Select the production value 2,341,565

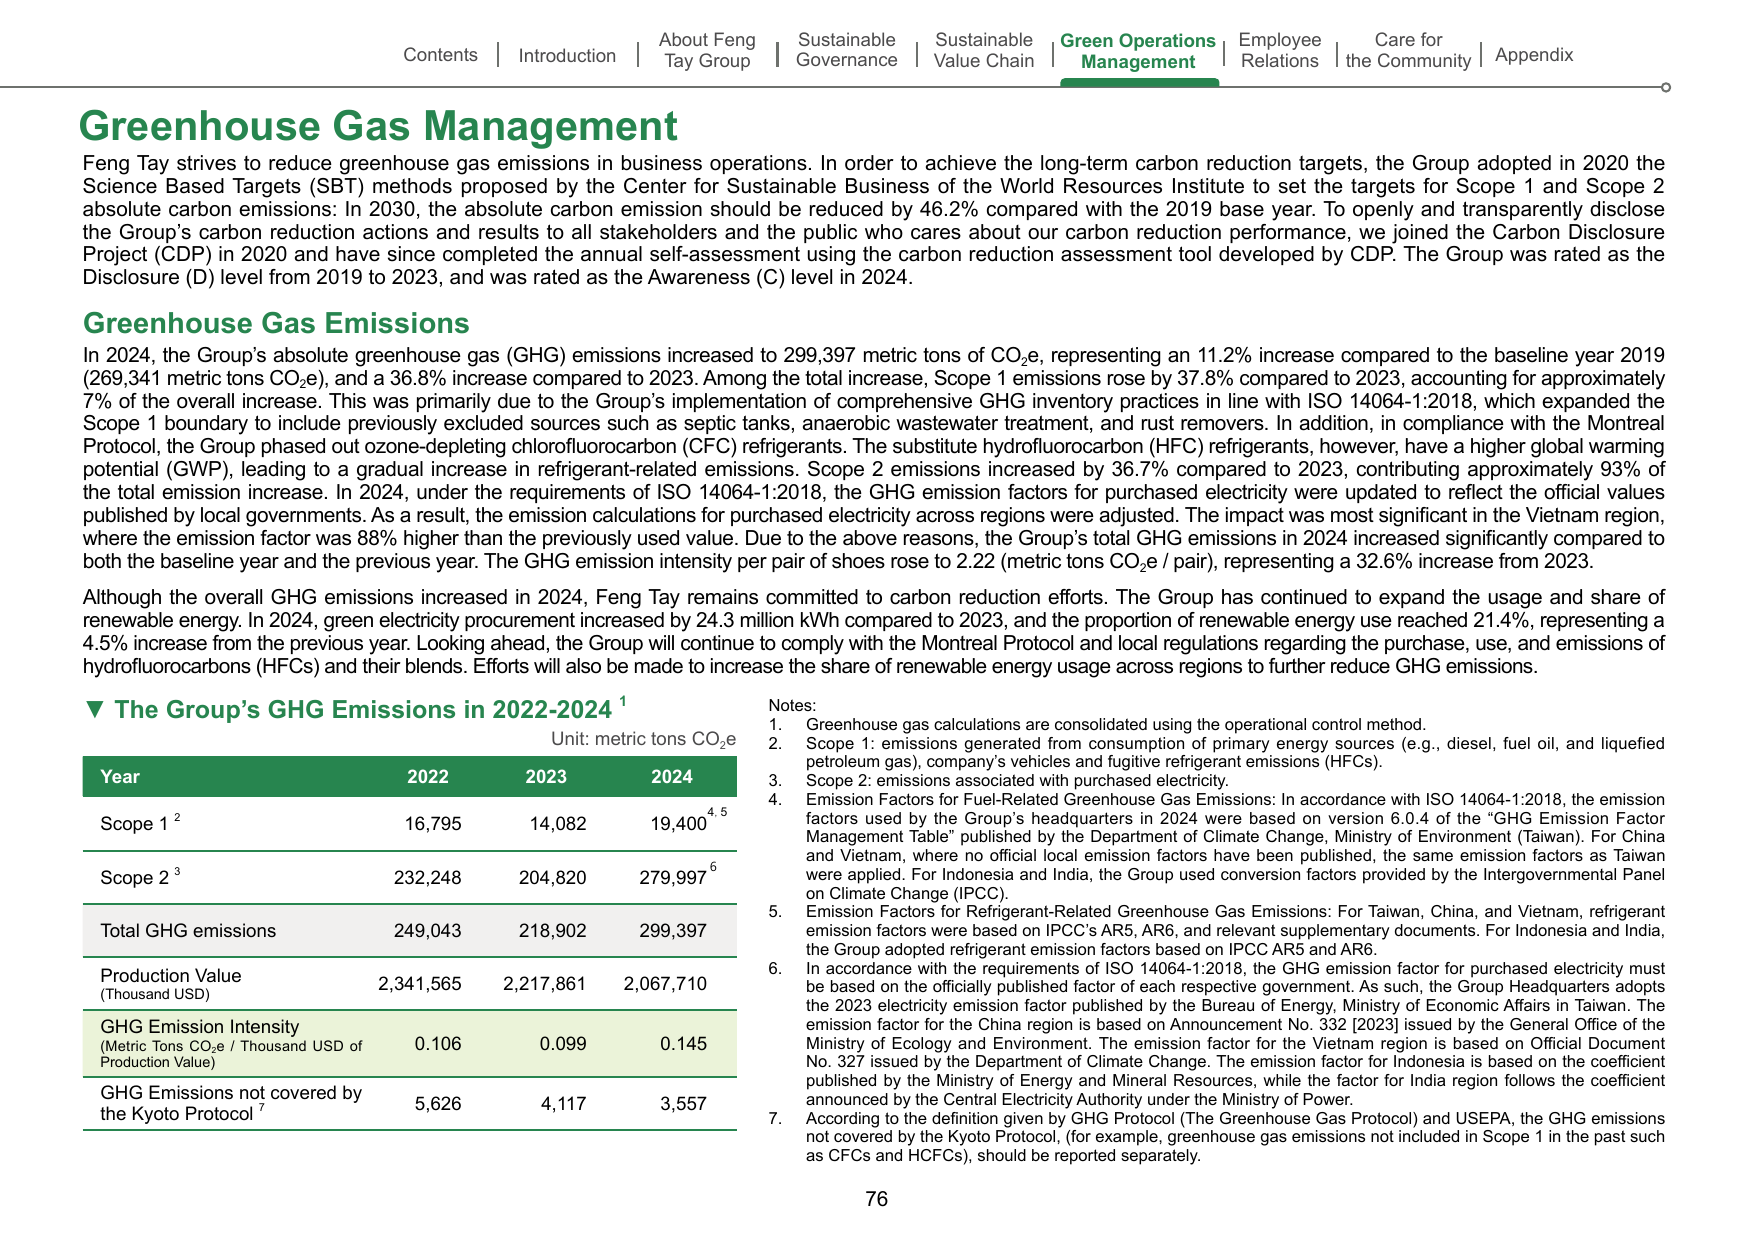coord(420,984)
